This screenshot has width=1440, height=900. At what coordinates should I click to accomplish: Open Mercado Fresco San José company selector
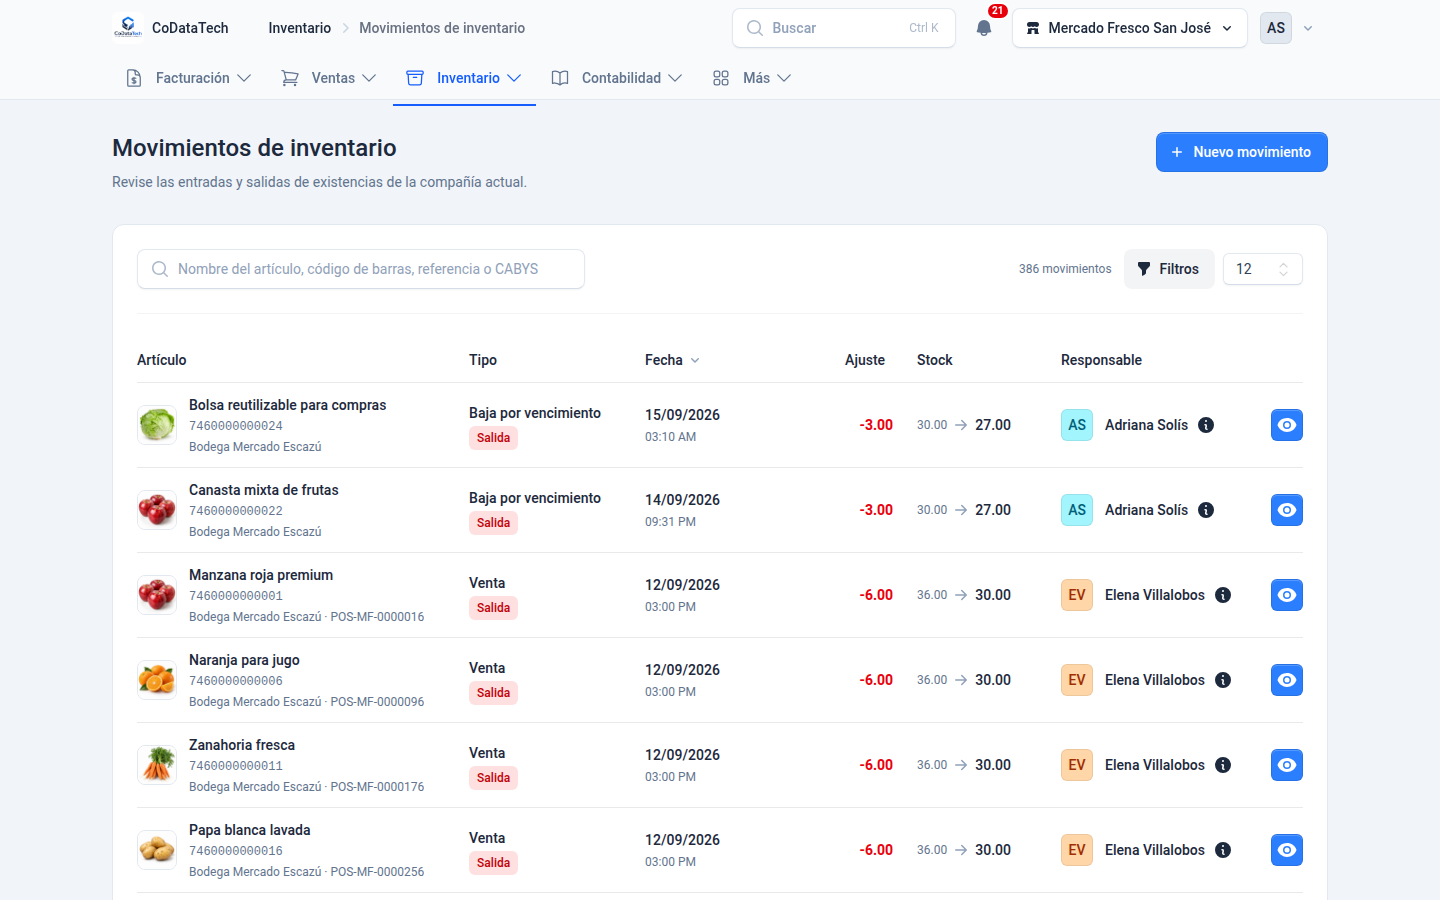[1130, 28]
